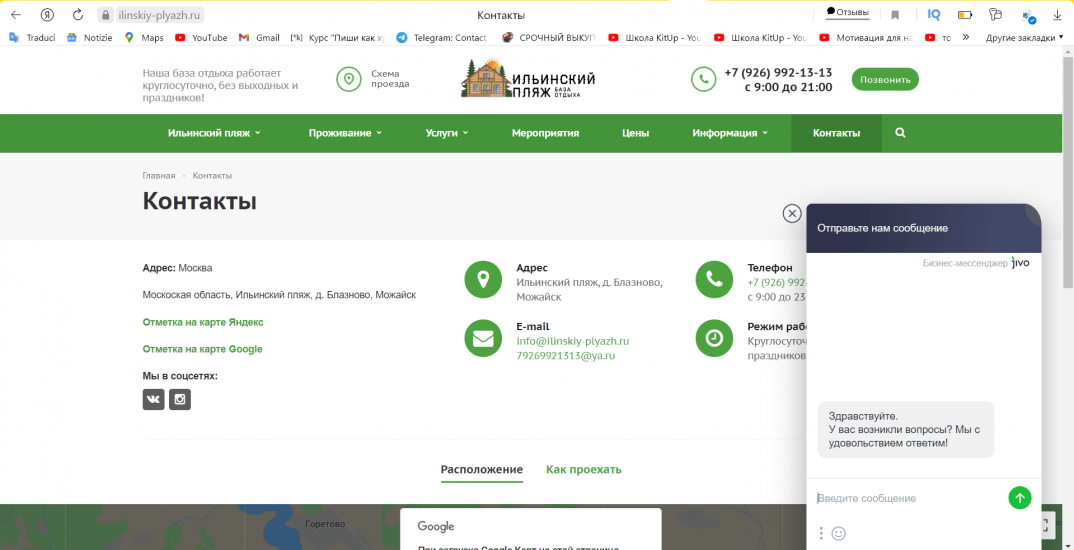The width and height of the screenshot is (1074, 550).
Task: Open the Instagram social icon
Action: [x=180, y=400]
